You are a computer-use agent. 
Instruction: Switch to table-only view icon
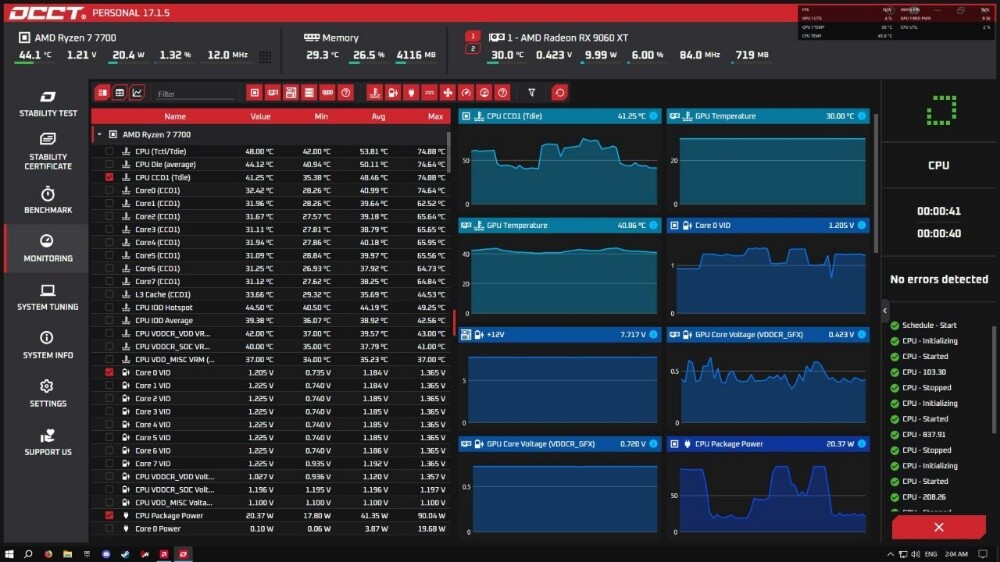(119, 93)
